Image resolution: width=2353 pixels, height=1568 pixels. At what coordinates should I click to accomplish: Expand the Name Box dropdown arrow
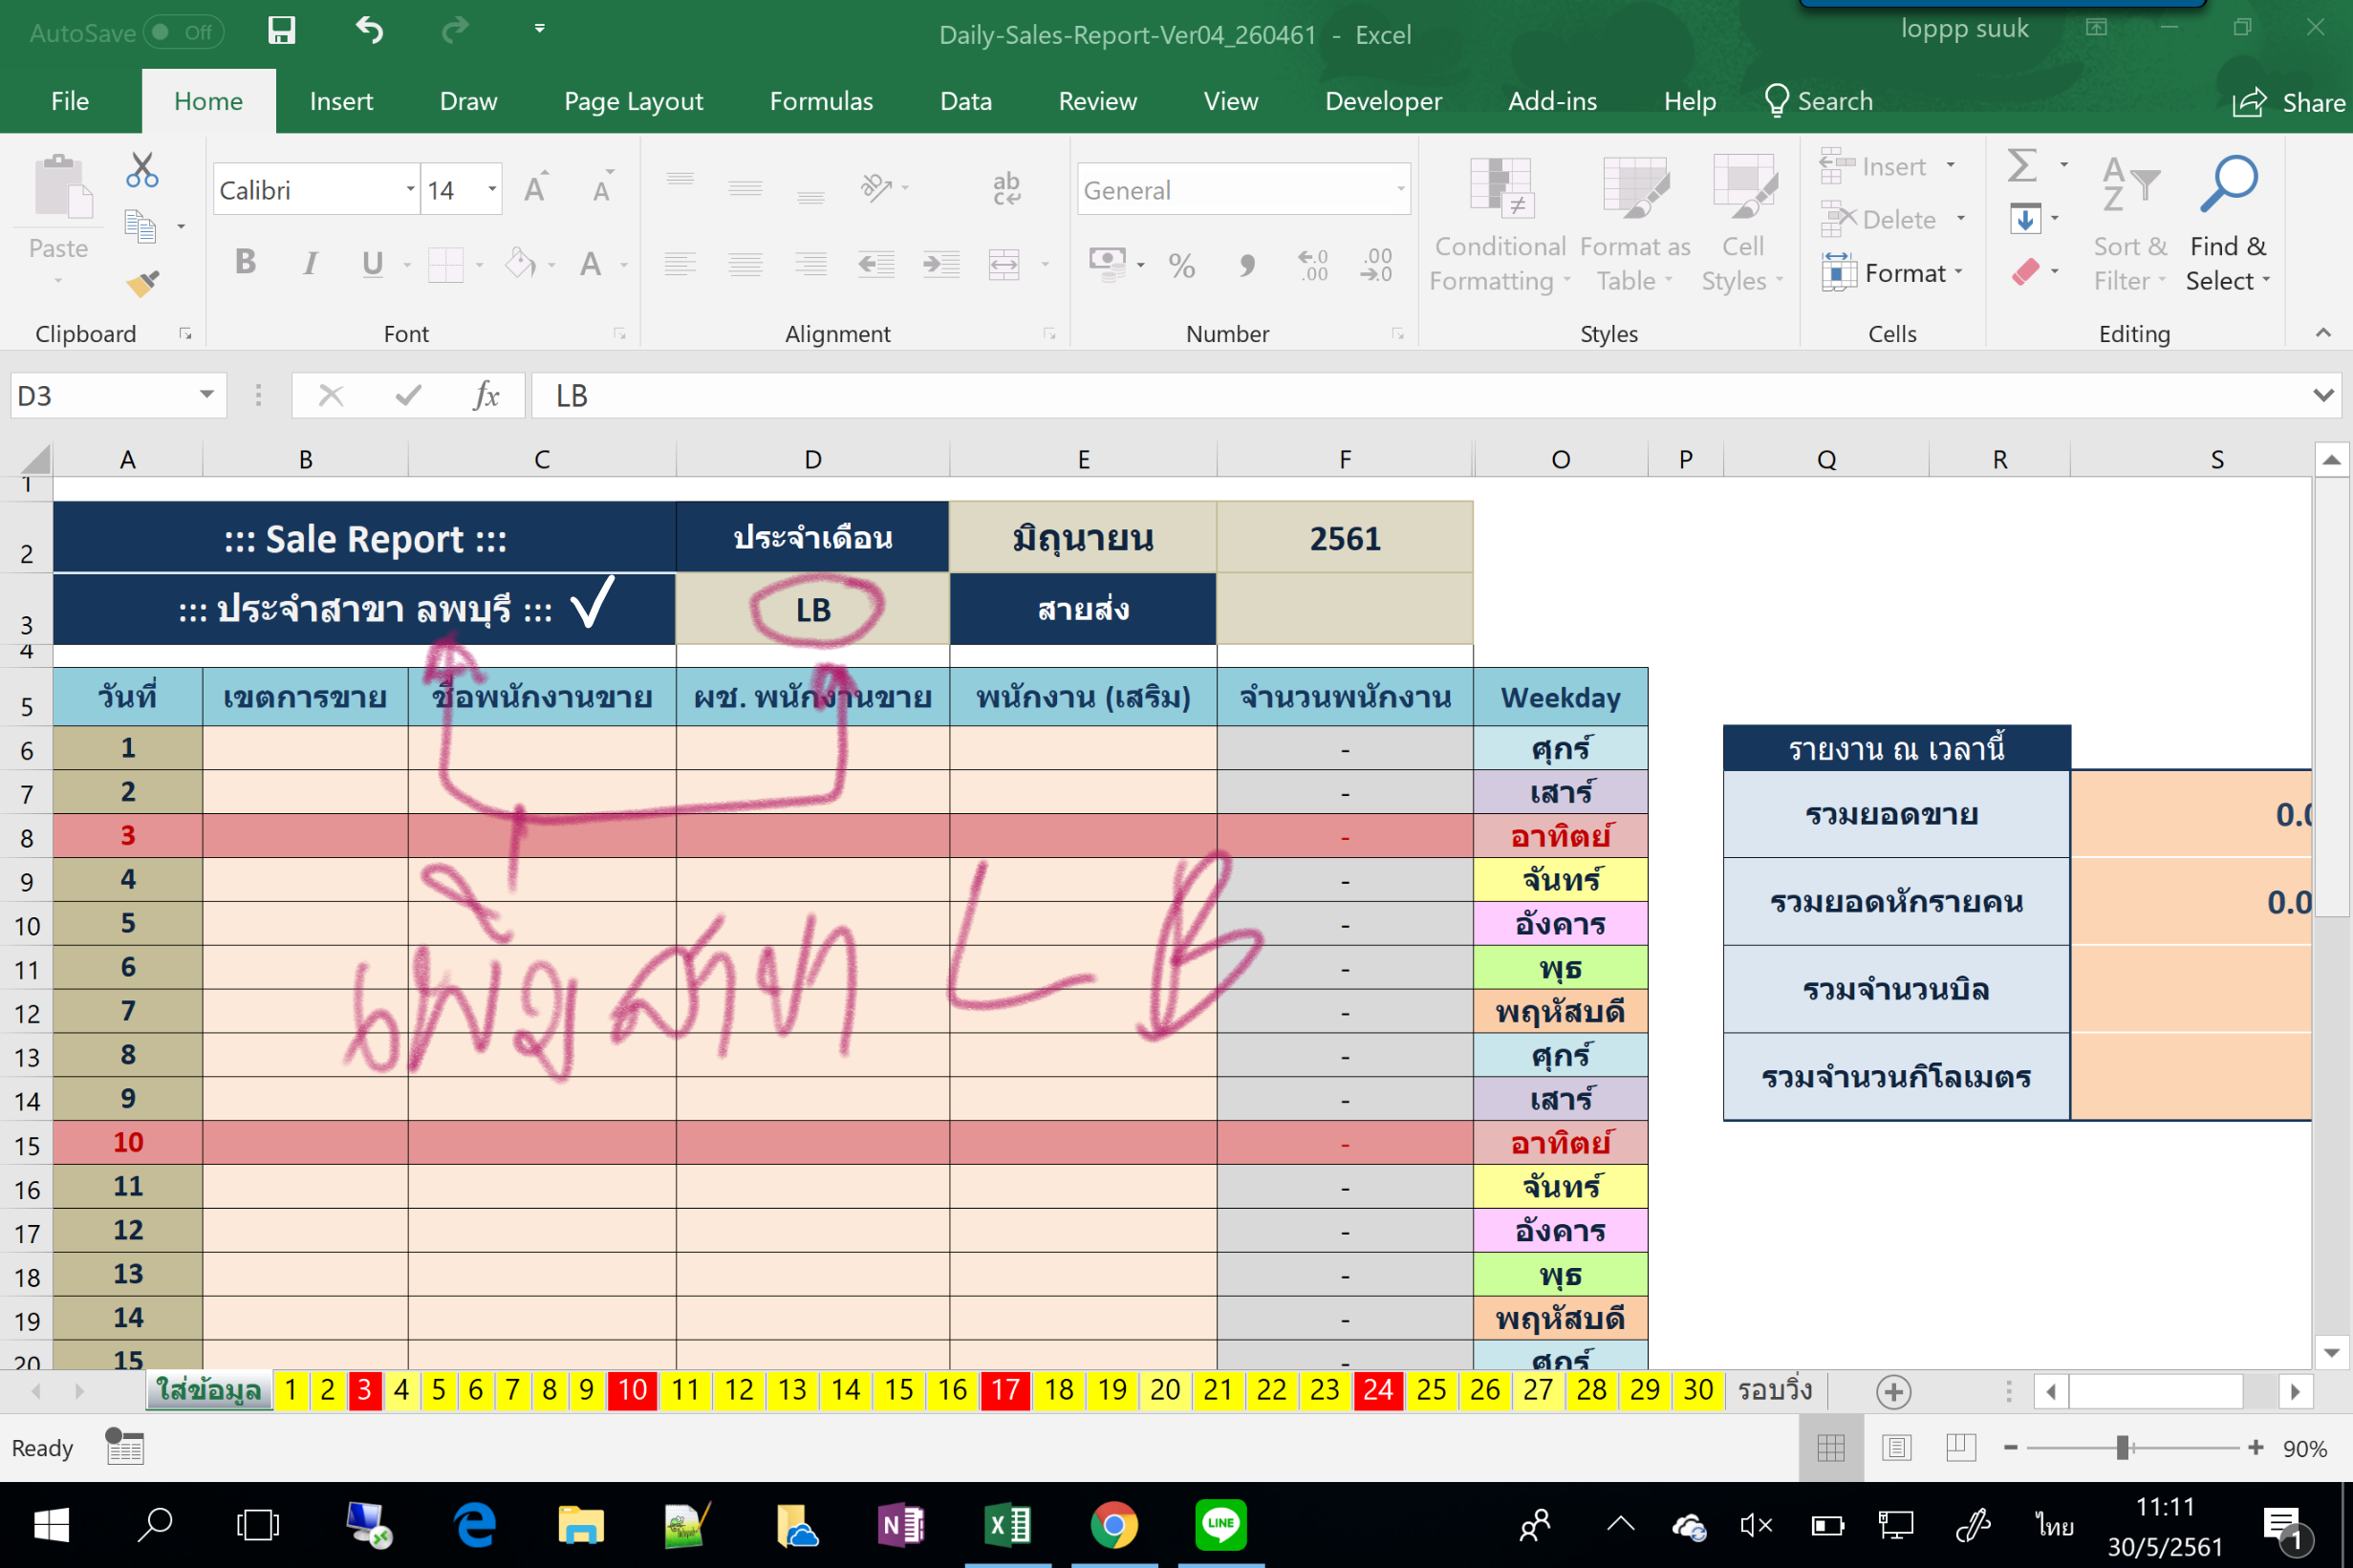(x=206, y=395)
